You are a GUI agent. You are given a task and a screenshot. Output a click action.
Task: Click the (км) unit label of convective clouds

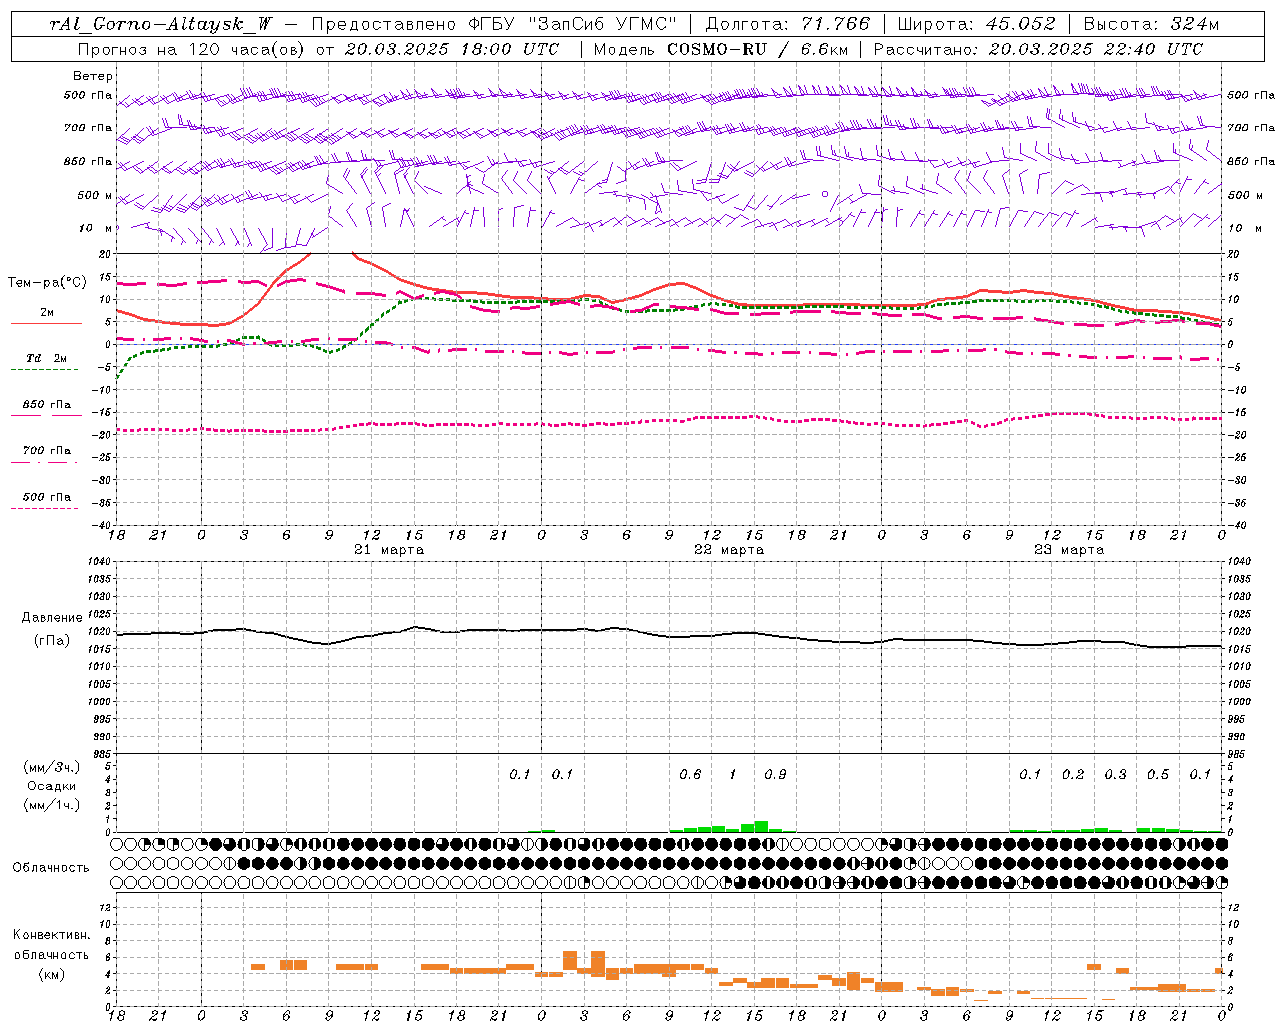click(51, 974)
